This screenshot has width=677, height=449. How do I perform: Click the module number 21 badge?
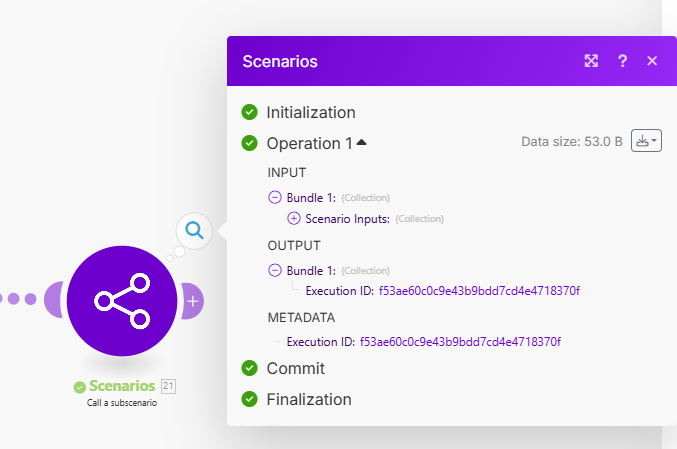(x=168, y=386)
